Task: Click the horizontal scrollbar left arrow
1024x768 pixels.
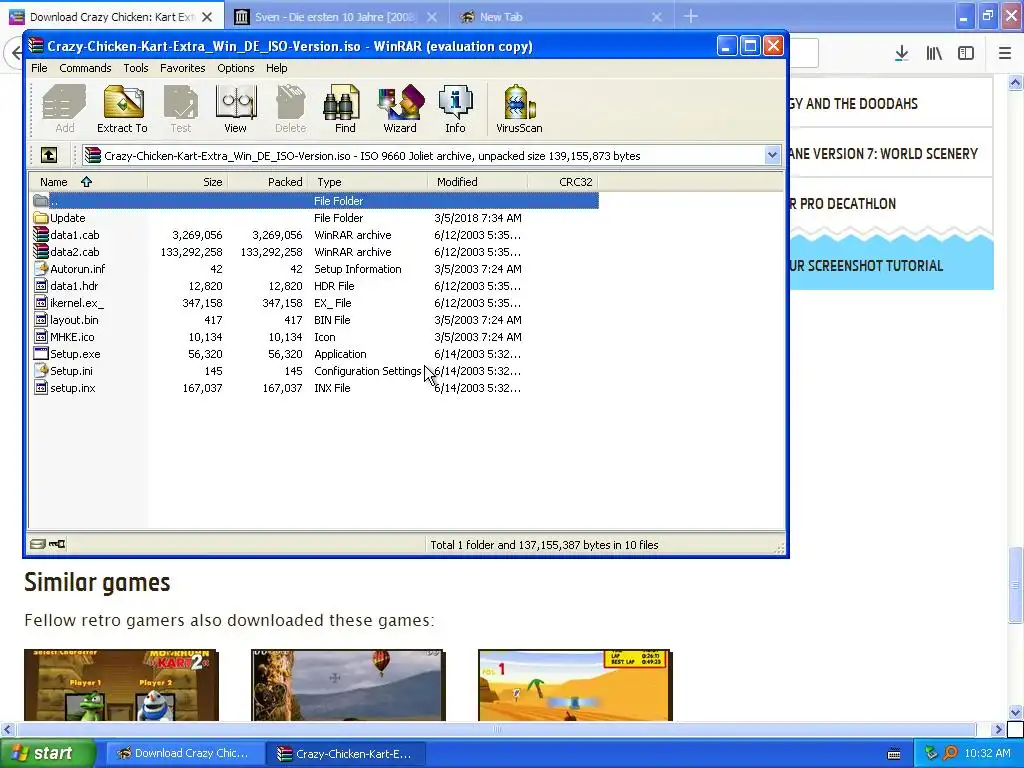Action: tap(7, 729)
